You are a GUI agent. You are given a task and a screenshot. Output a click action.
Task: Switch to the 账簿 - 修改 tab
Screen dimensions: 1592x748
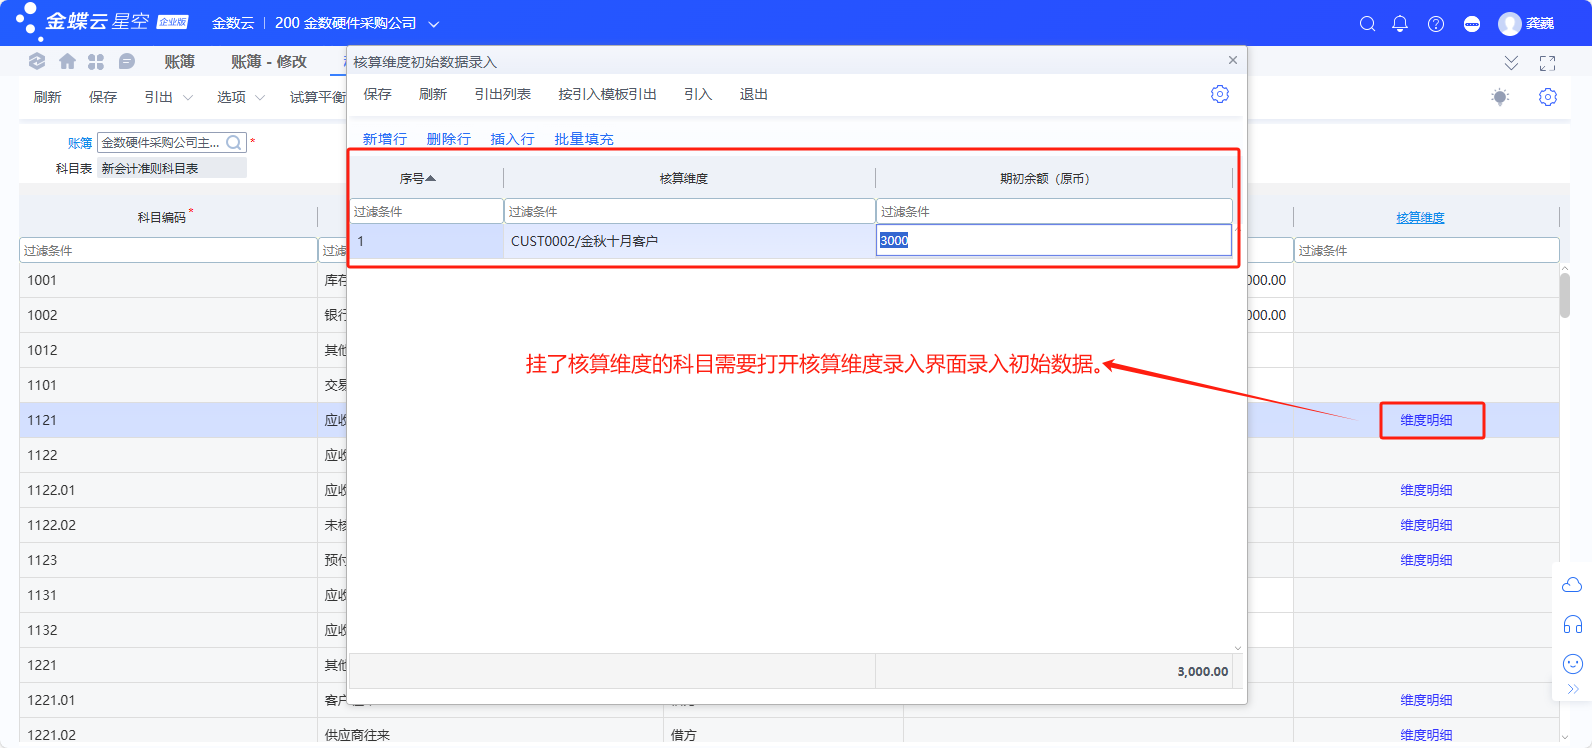click(269, 62)
